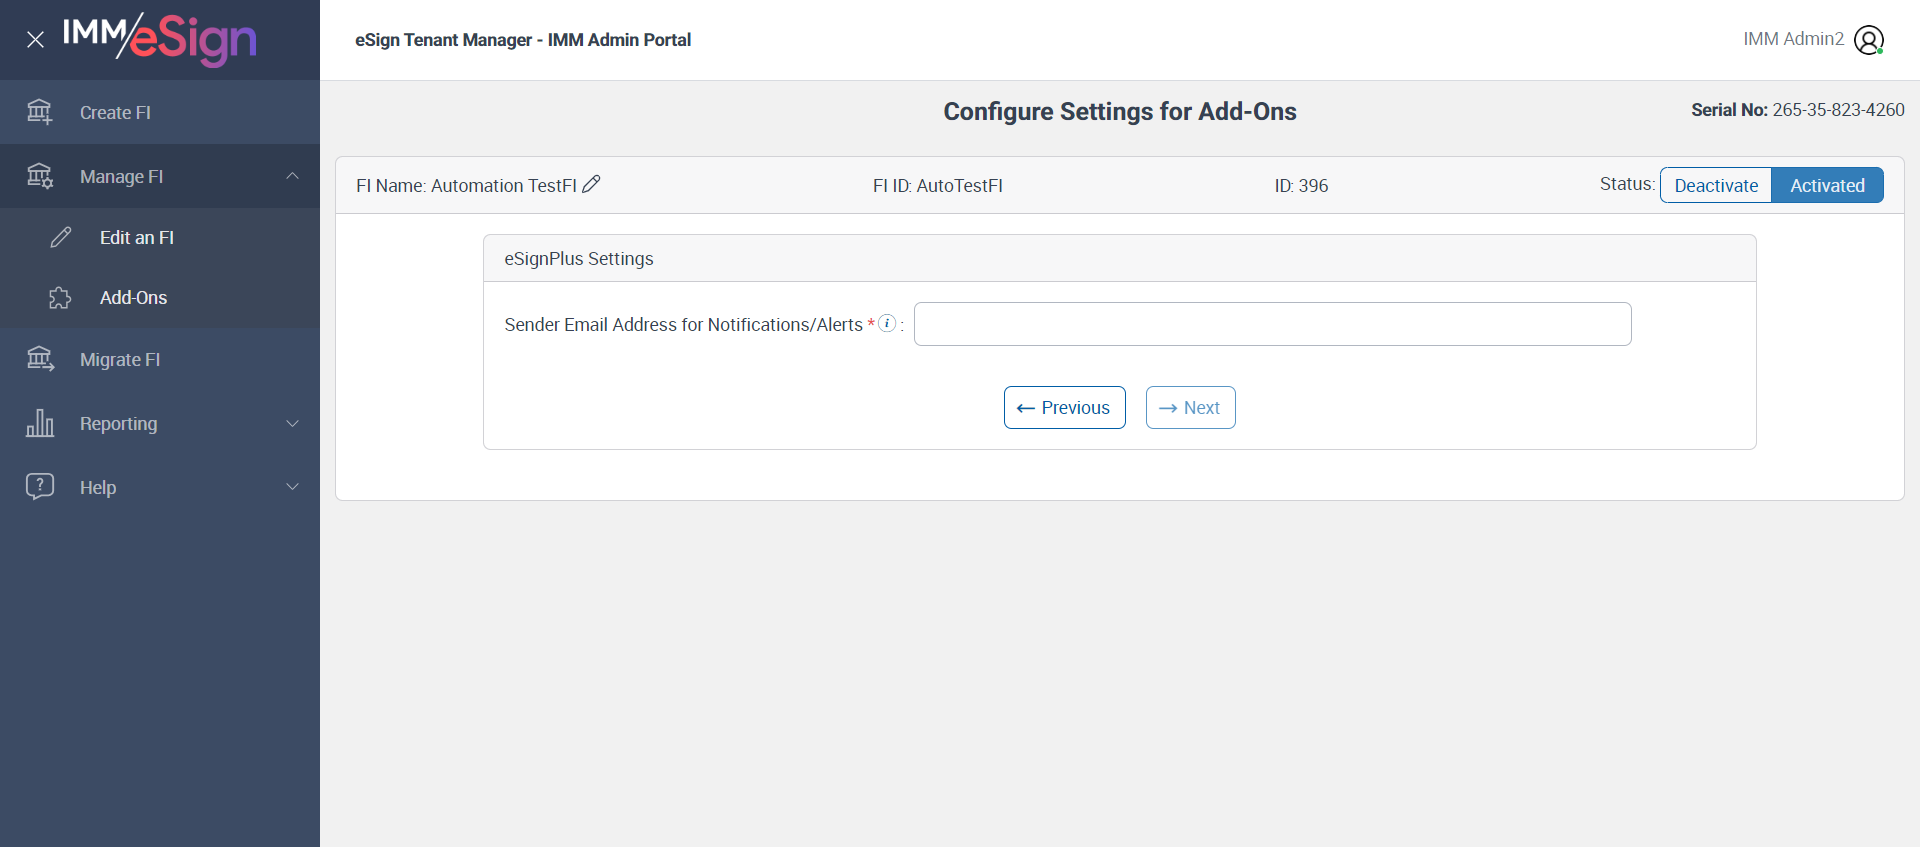Click the Add-Ons puzzle piece icon
Screen dimensions: 1920x847
point(60,298)
